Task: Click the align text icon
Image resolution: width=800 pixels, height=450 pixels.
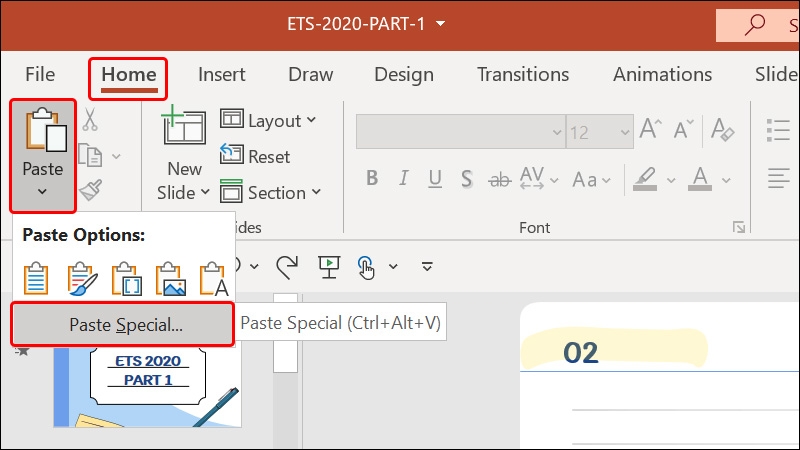Action: click(779, 178)
